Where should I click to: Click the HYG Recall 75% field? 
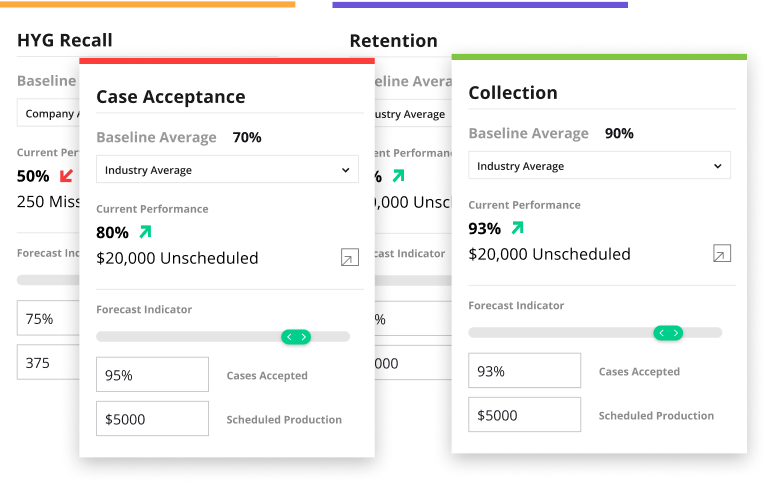tap(48, 318)
